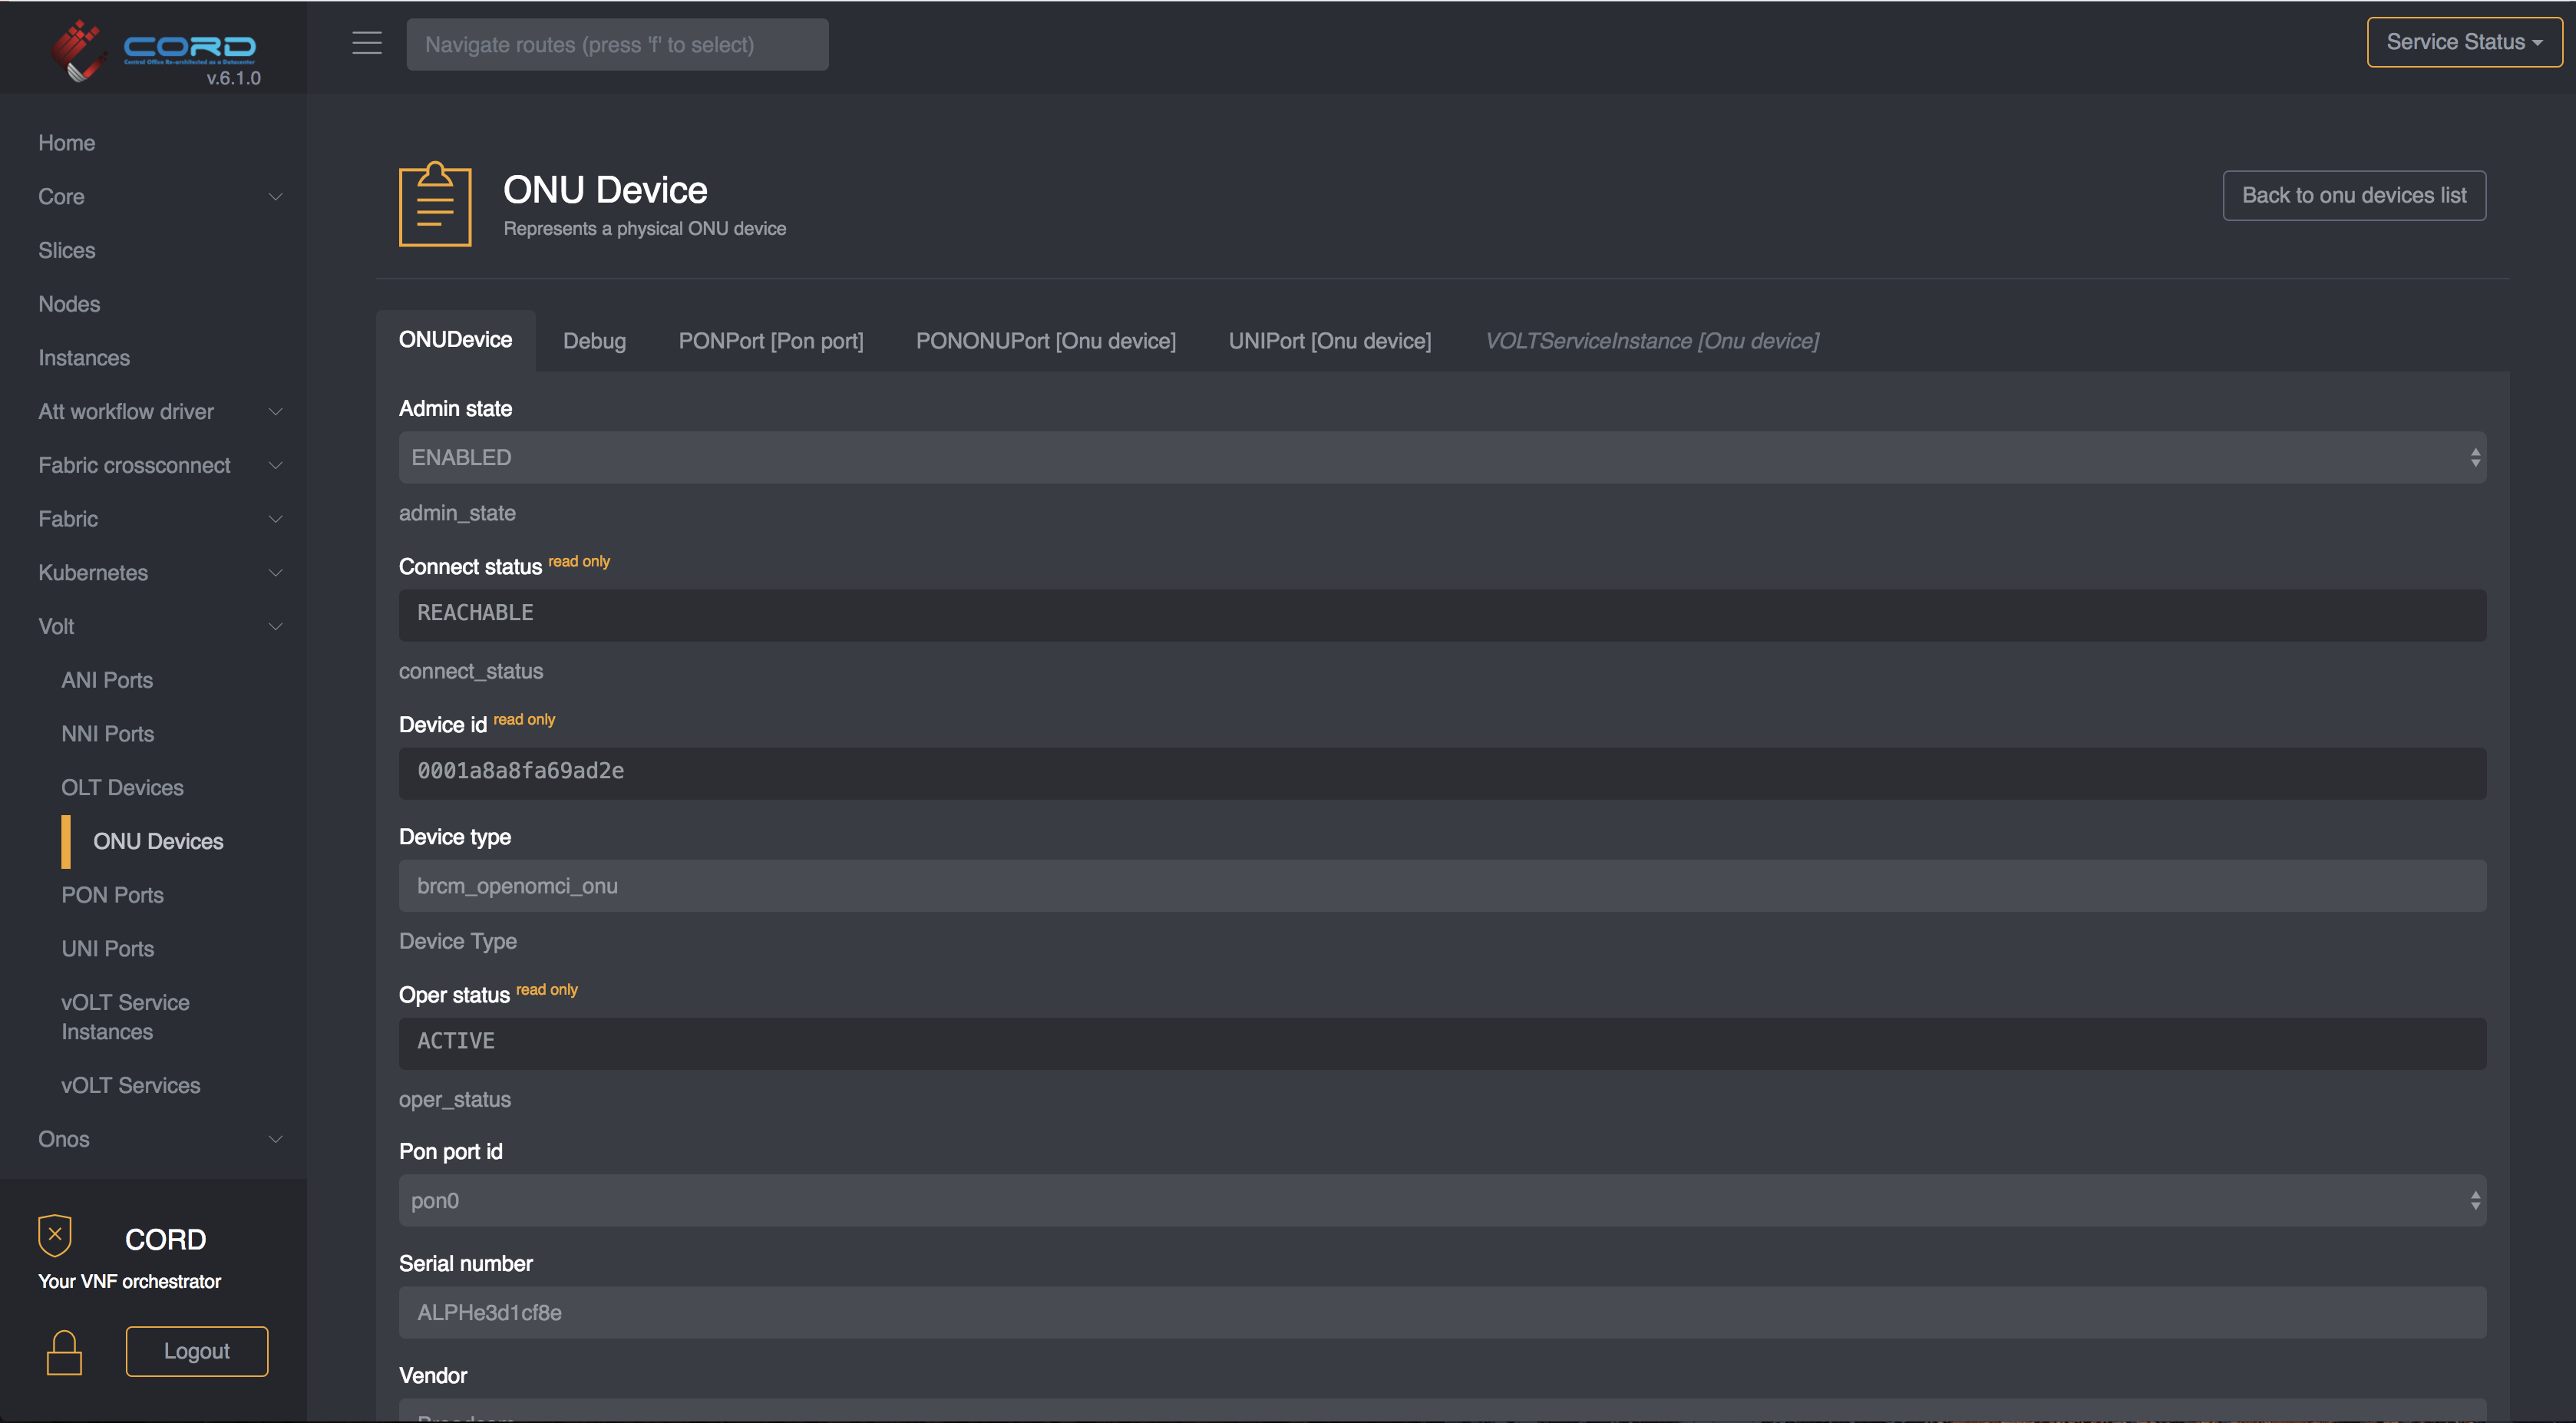The height and width of the screenshot is (1423, 2576).
Task: Collapse the Volt menu chevron
Action: [x=275, y=627]
